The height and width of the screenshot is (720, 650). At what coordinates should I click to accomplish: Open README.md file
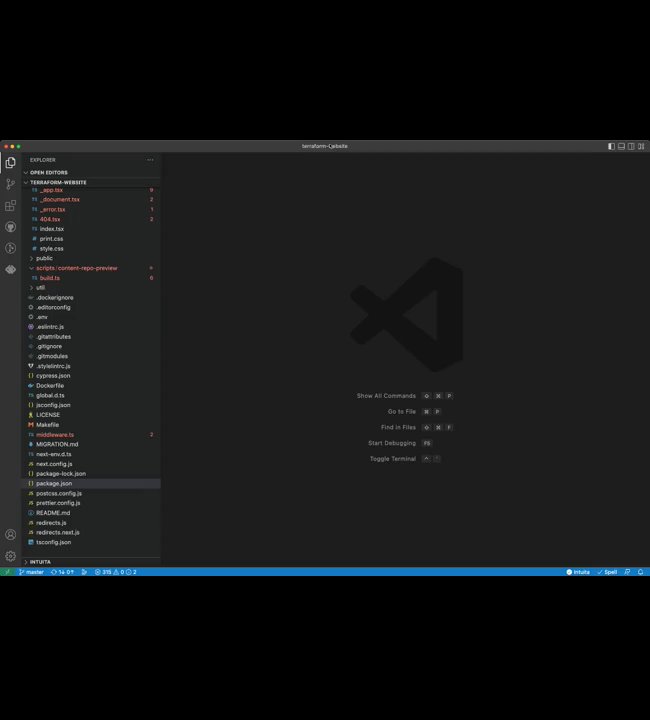pyautogui.click(x=91, y=513)
